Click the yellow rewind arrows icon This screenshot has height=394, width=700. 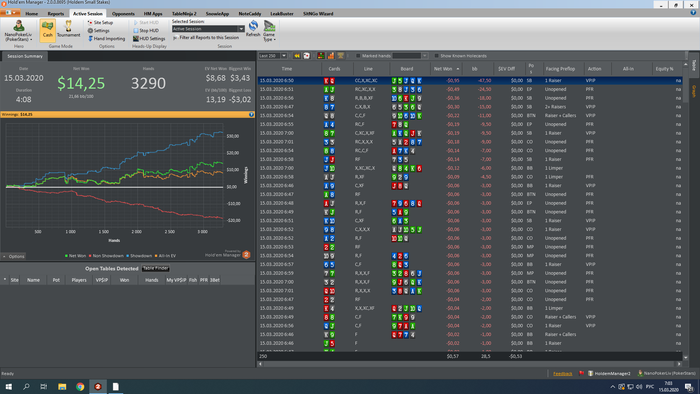tap(296, 56)
